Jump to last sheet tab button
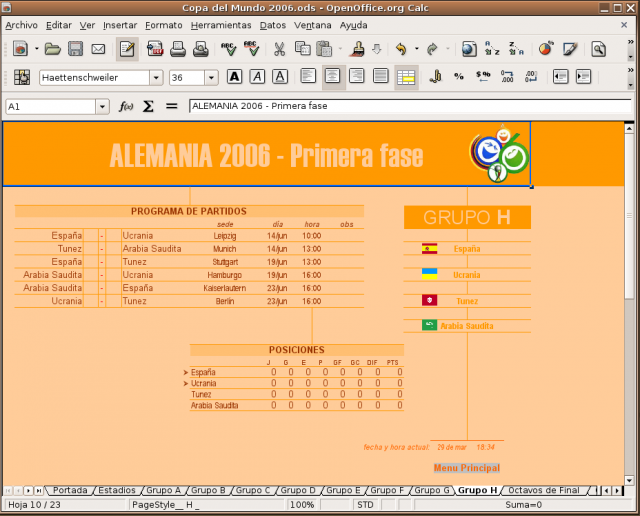This screenshot has width=640, height=516. (39, 490)
